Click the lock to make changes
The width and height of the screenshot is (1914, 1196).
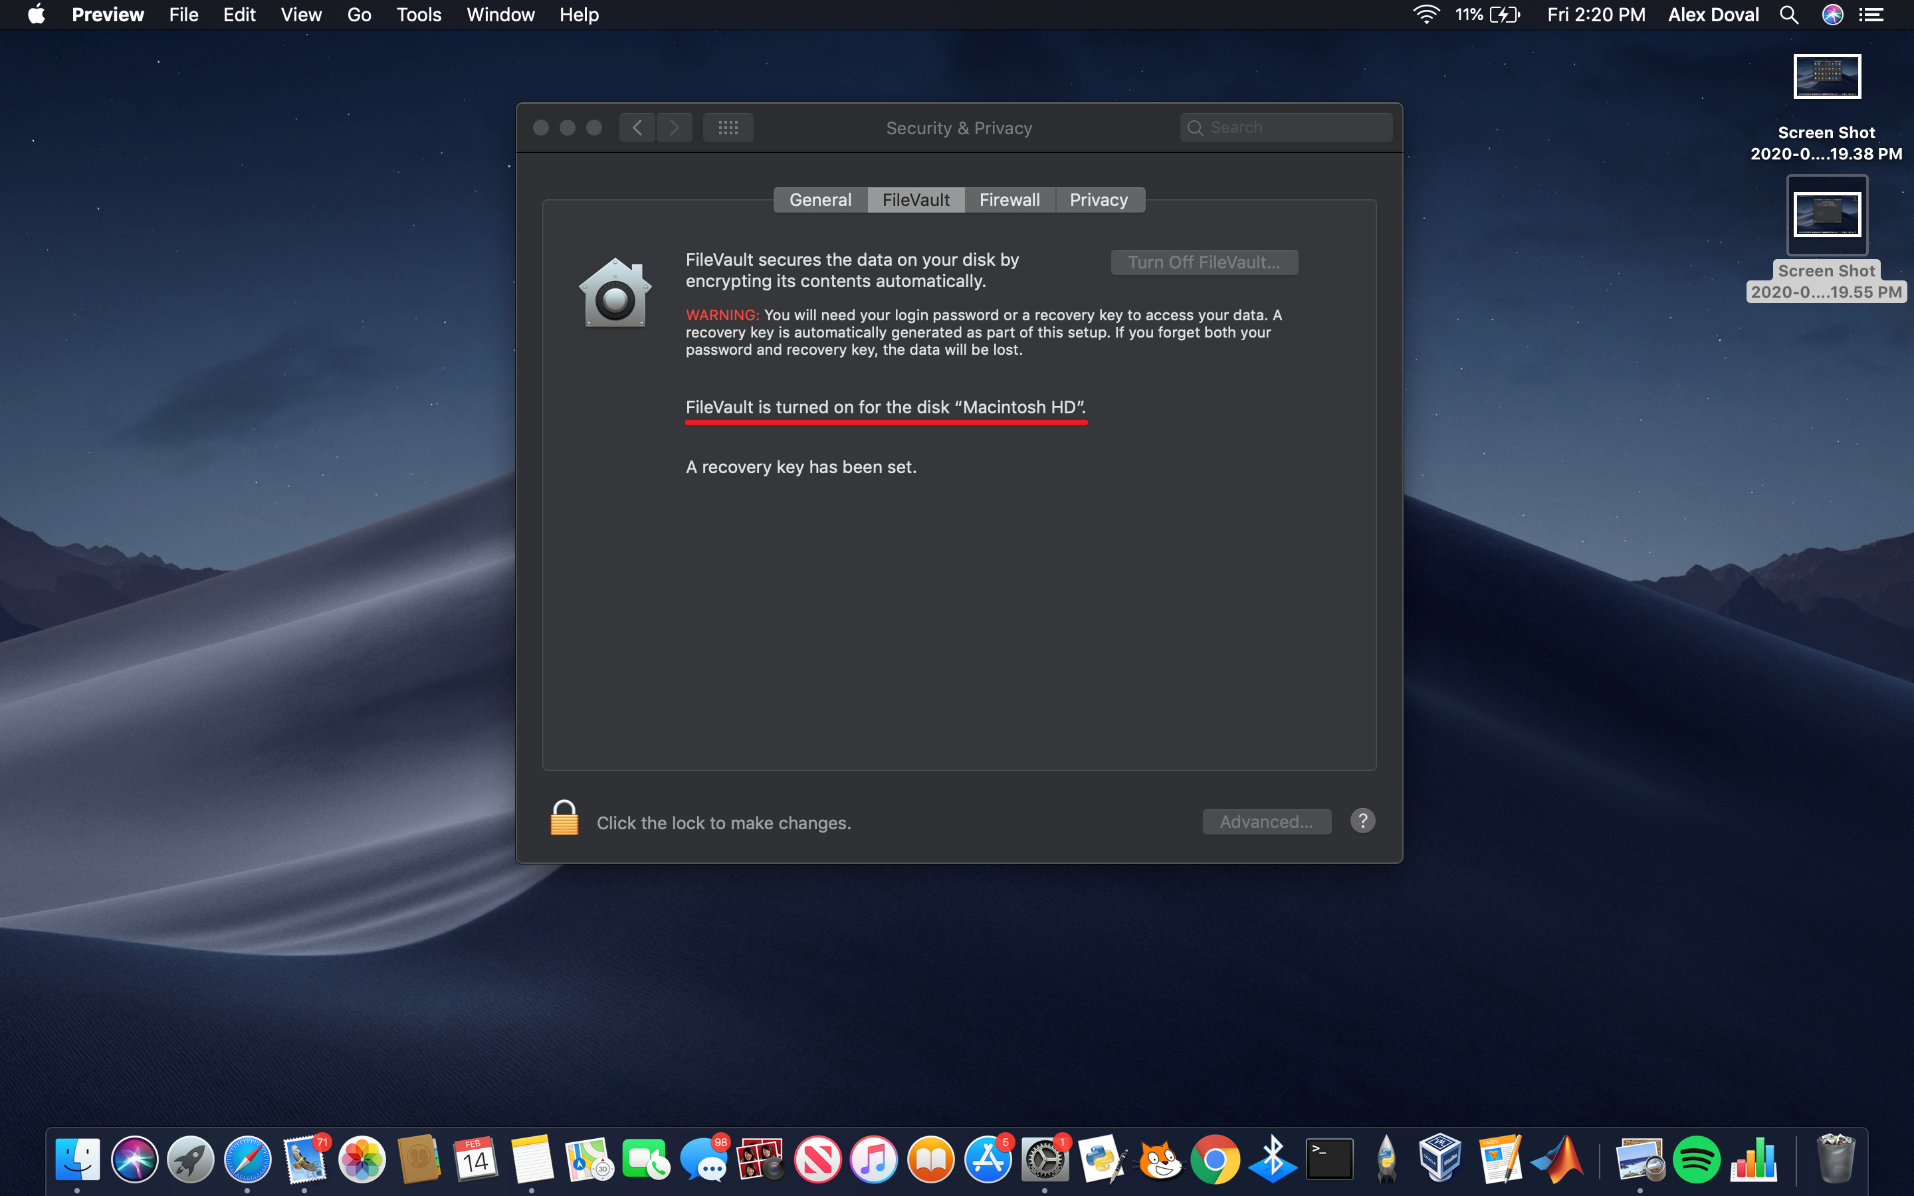[564, 819]
